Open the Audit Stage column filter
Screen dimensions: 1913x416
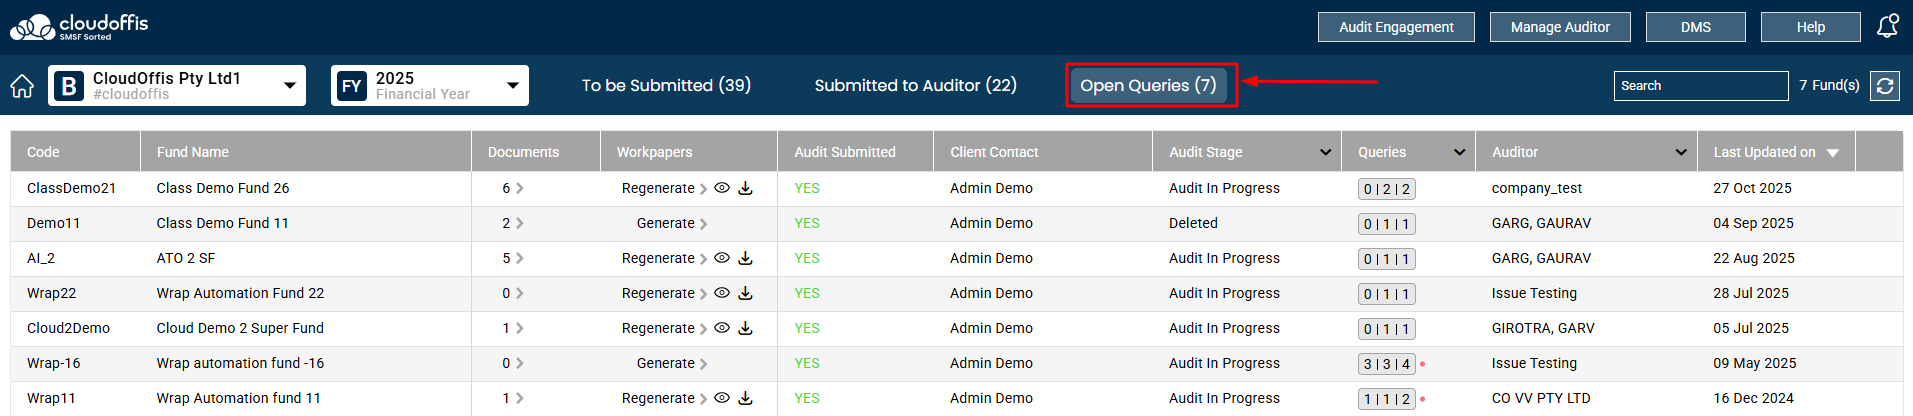pyautogui.click(x=1325, y=152)
